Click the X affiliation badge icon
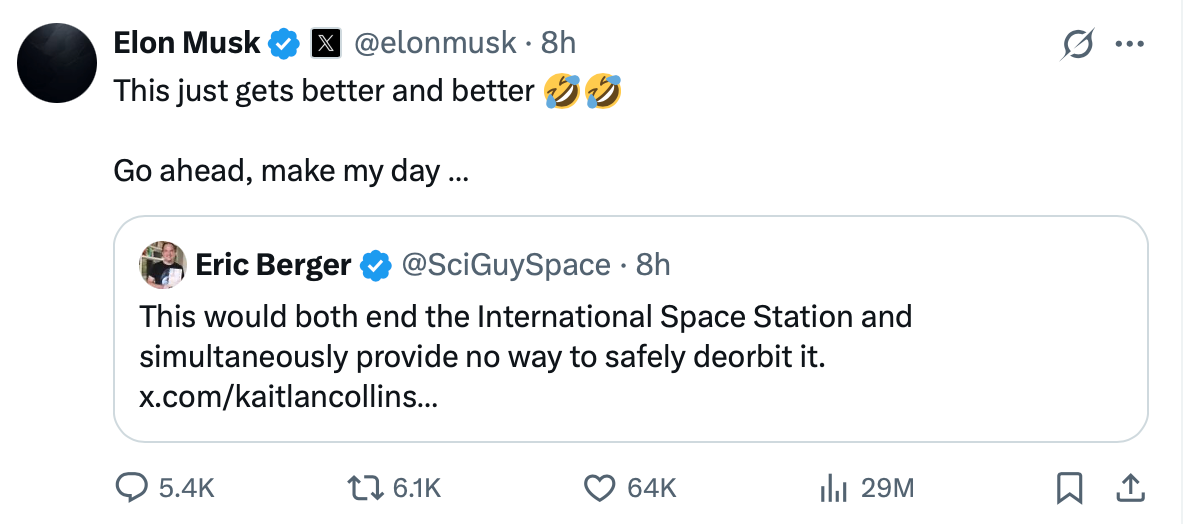The image size is (1186, 524). point(326,43)
